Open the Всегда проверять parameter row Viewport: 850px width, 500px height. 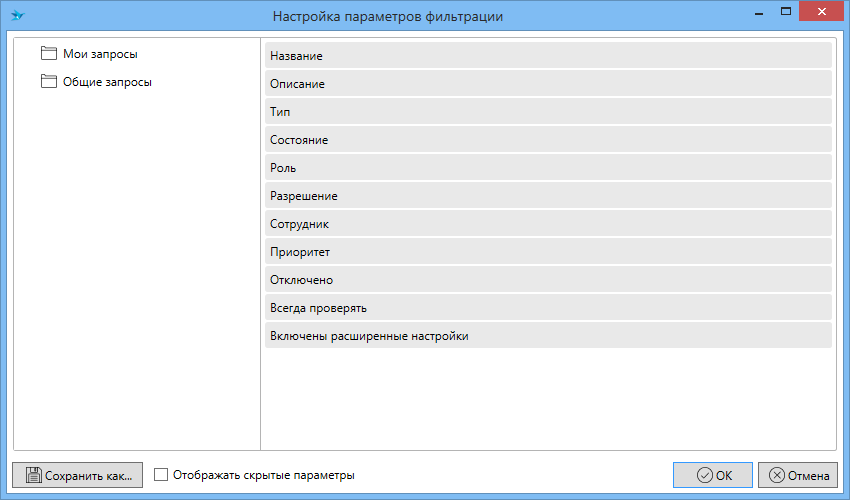coord(548,308)
